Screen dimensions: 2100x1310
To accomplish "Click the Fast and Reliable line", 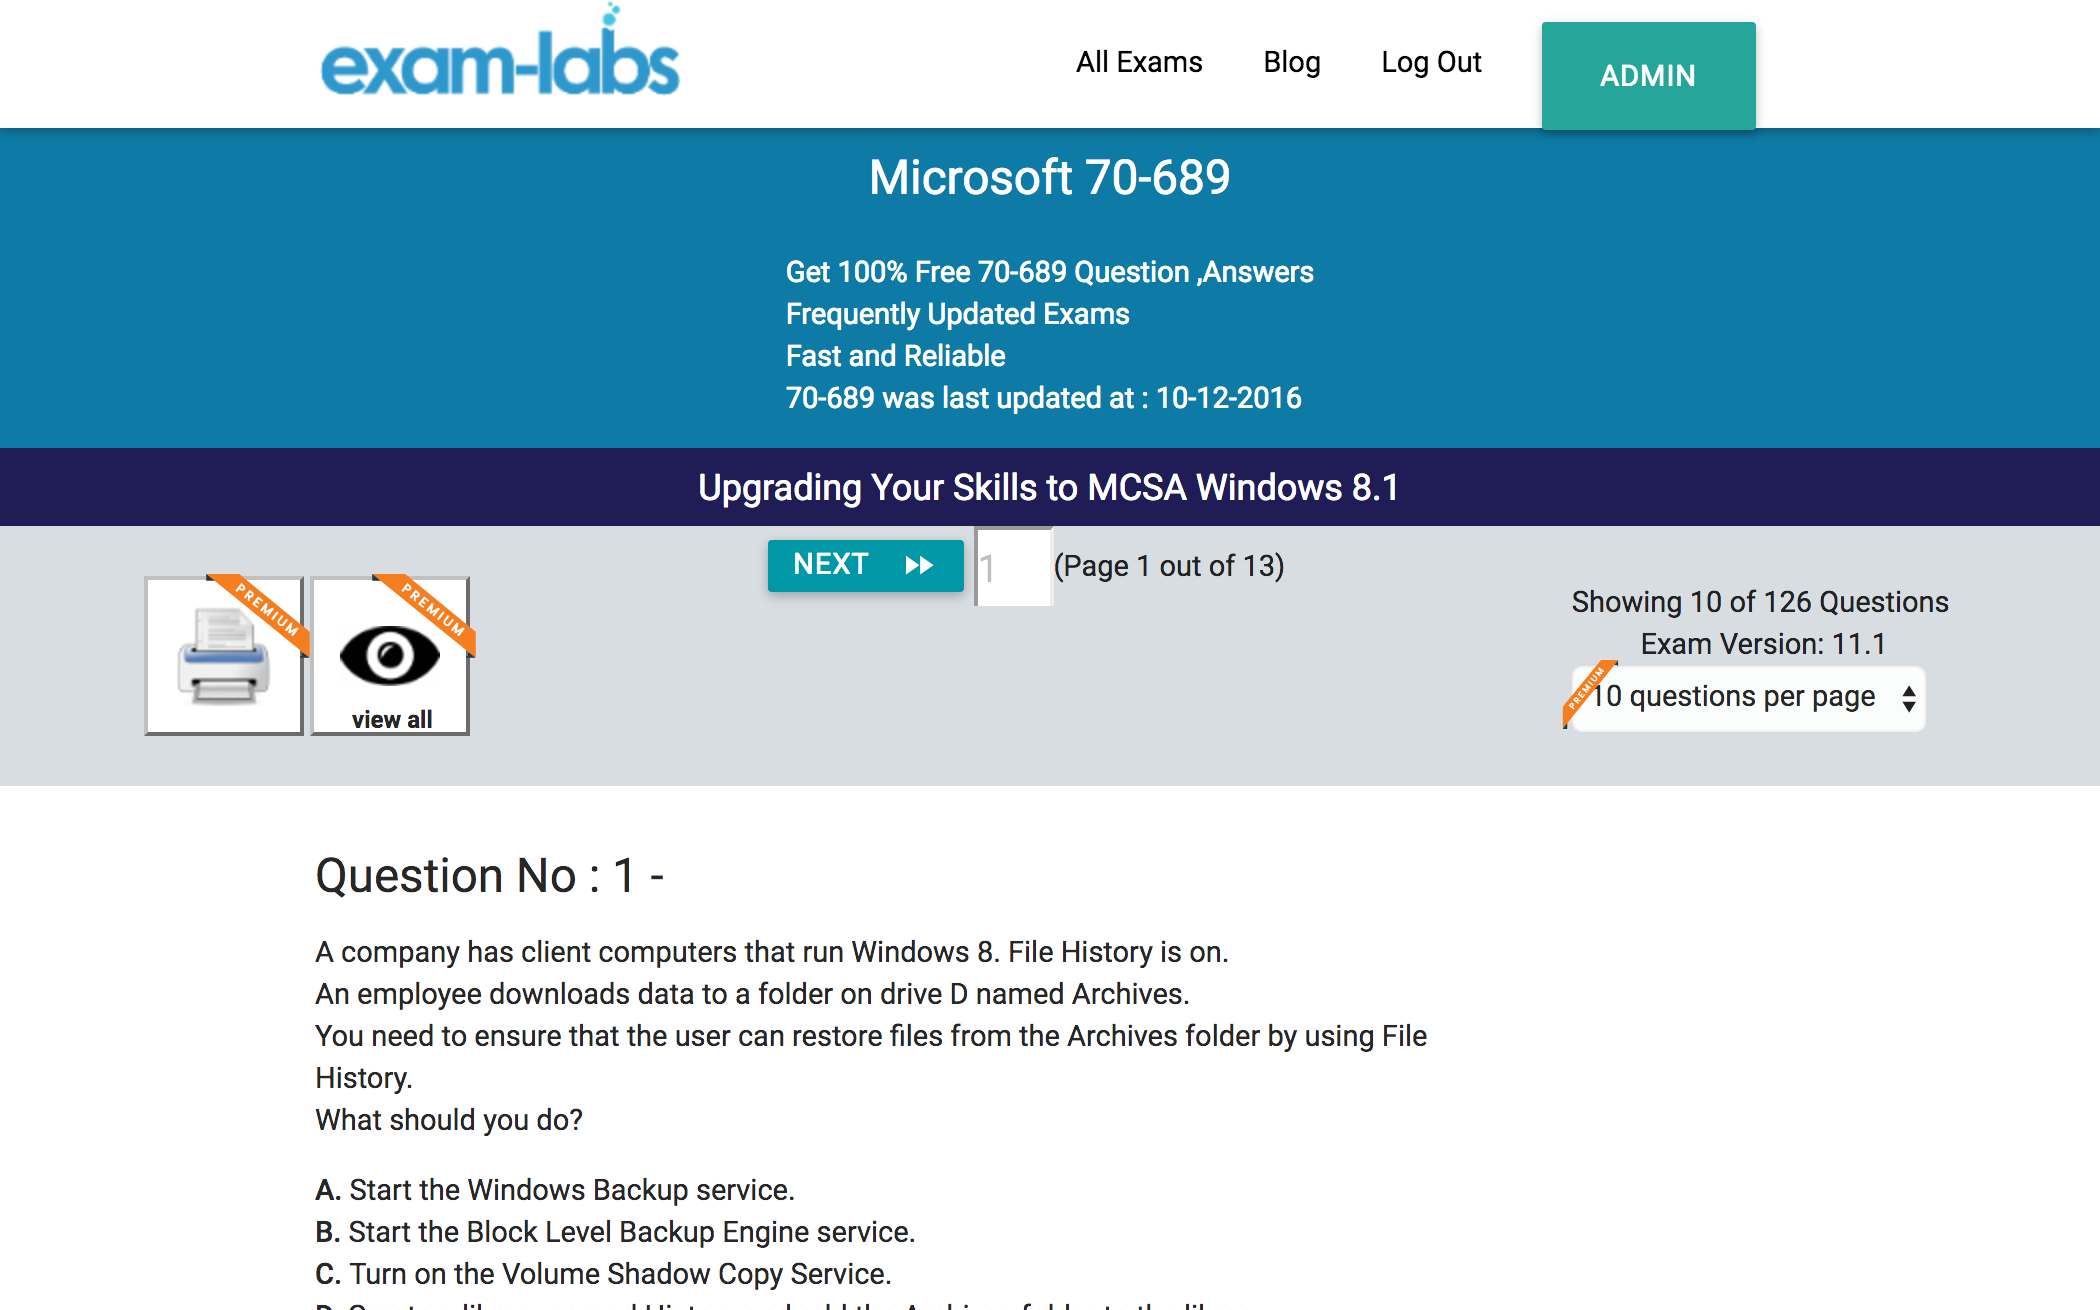I will (x=896, y=356).
